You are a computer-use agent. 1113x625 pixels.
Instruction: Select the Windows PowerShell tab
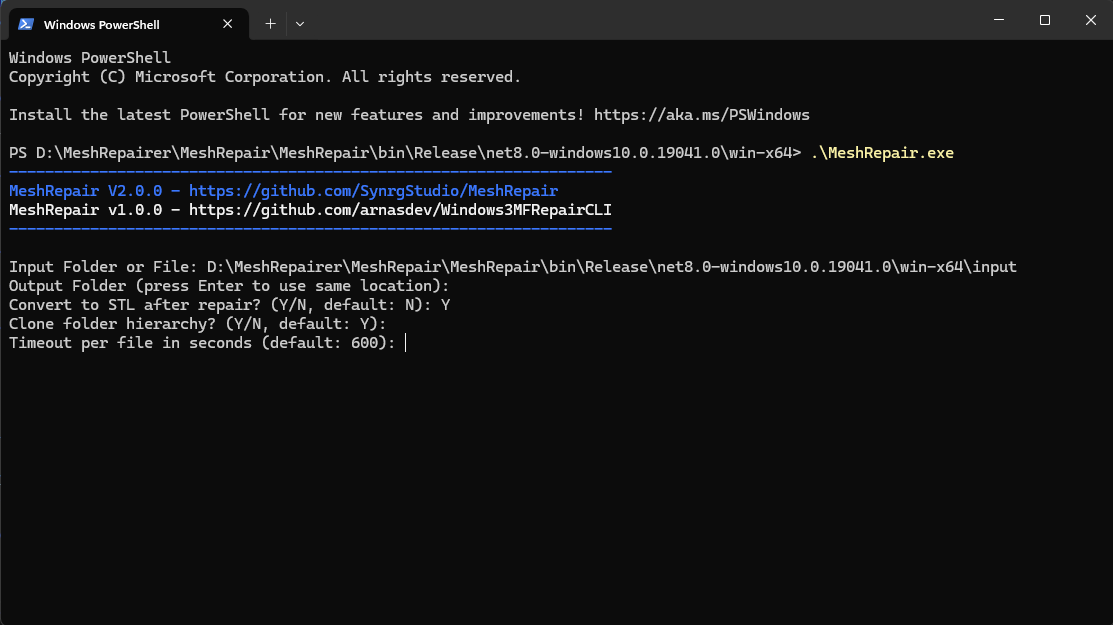pos(128,24)
